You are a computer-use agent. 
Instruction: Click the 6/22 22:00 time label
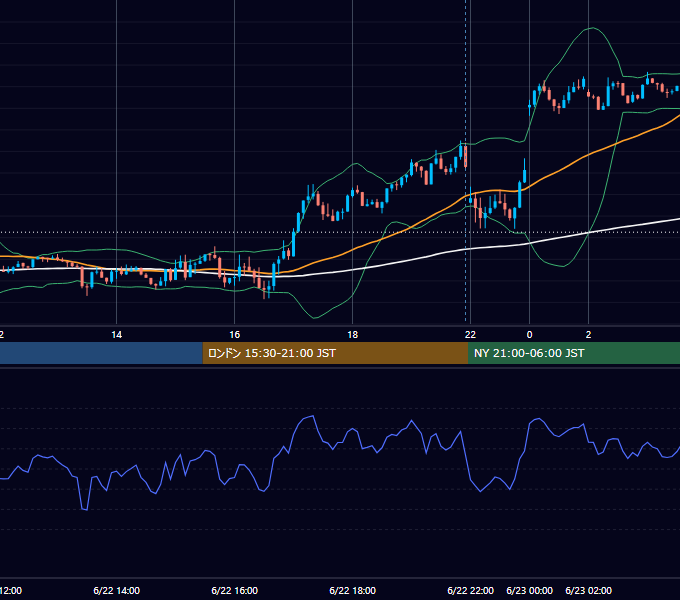coord(470,590)
